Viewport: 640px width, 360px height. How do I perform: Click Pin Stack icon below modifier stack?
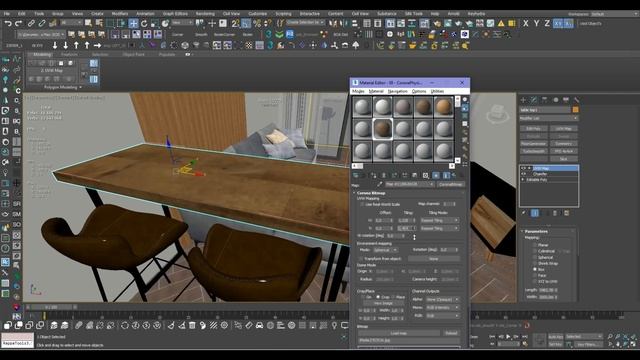pos(524,213)
